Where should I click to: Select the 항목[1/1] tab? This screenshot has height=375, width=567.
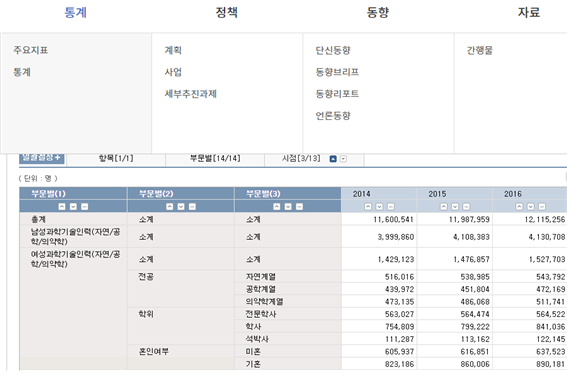point(116,159)
